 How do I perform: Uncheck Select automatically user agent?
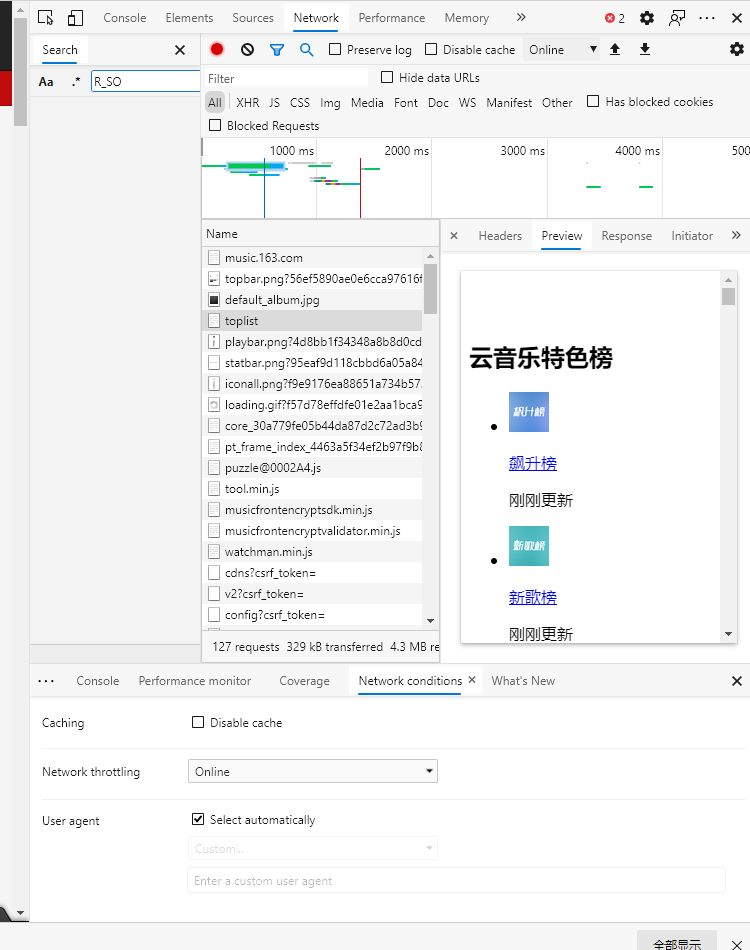coord(197,819)
